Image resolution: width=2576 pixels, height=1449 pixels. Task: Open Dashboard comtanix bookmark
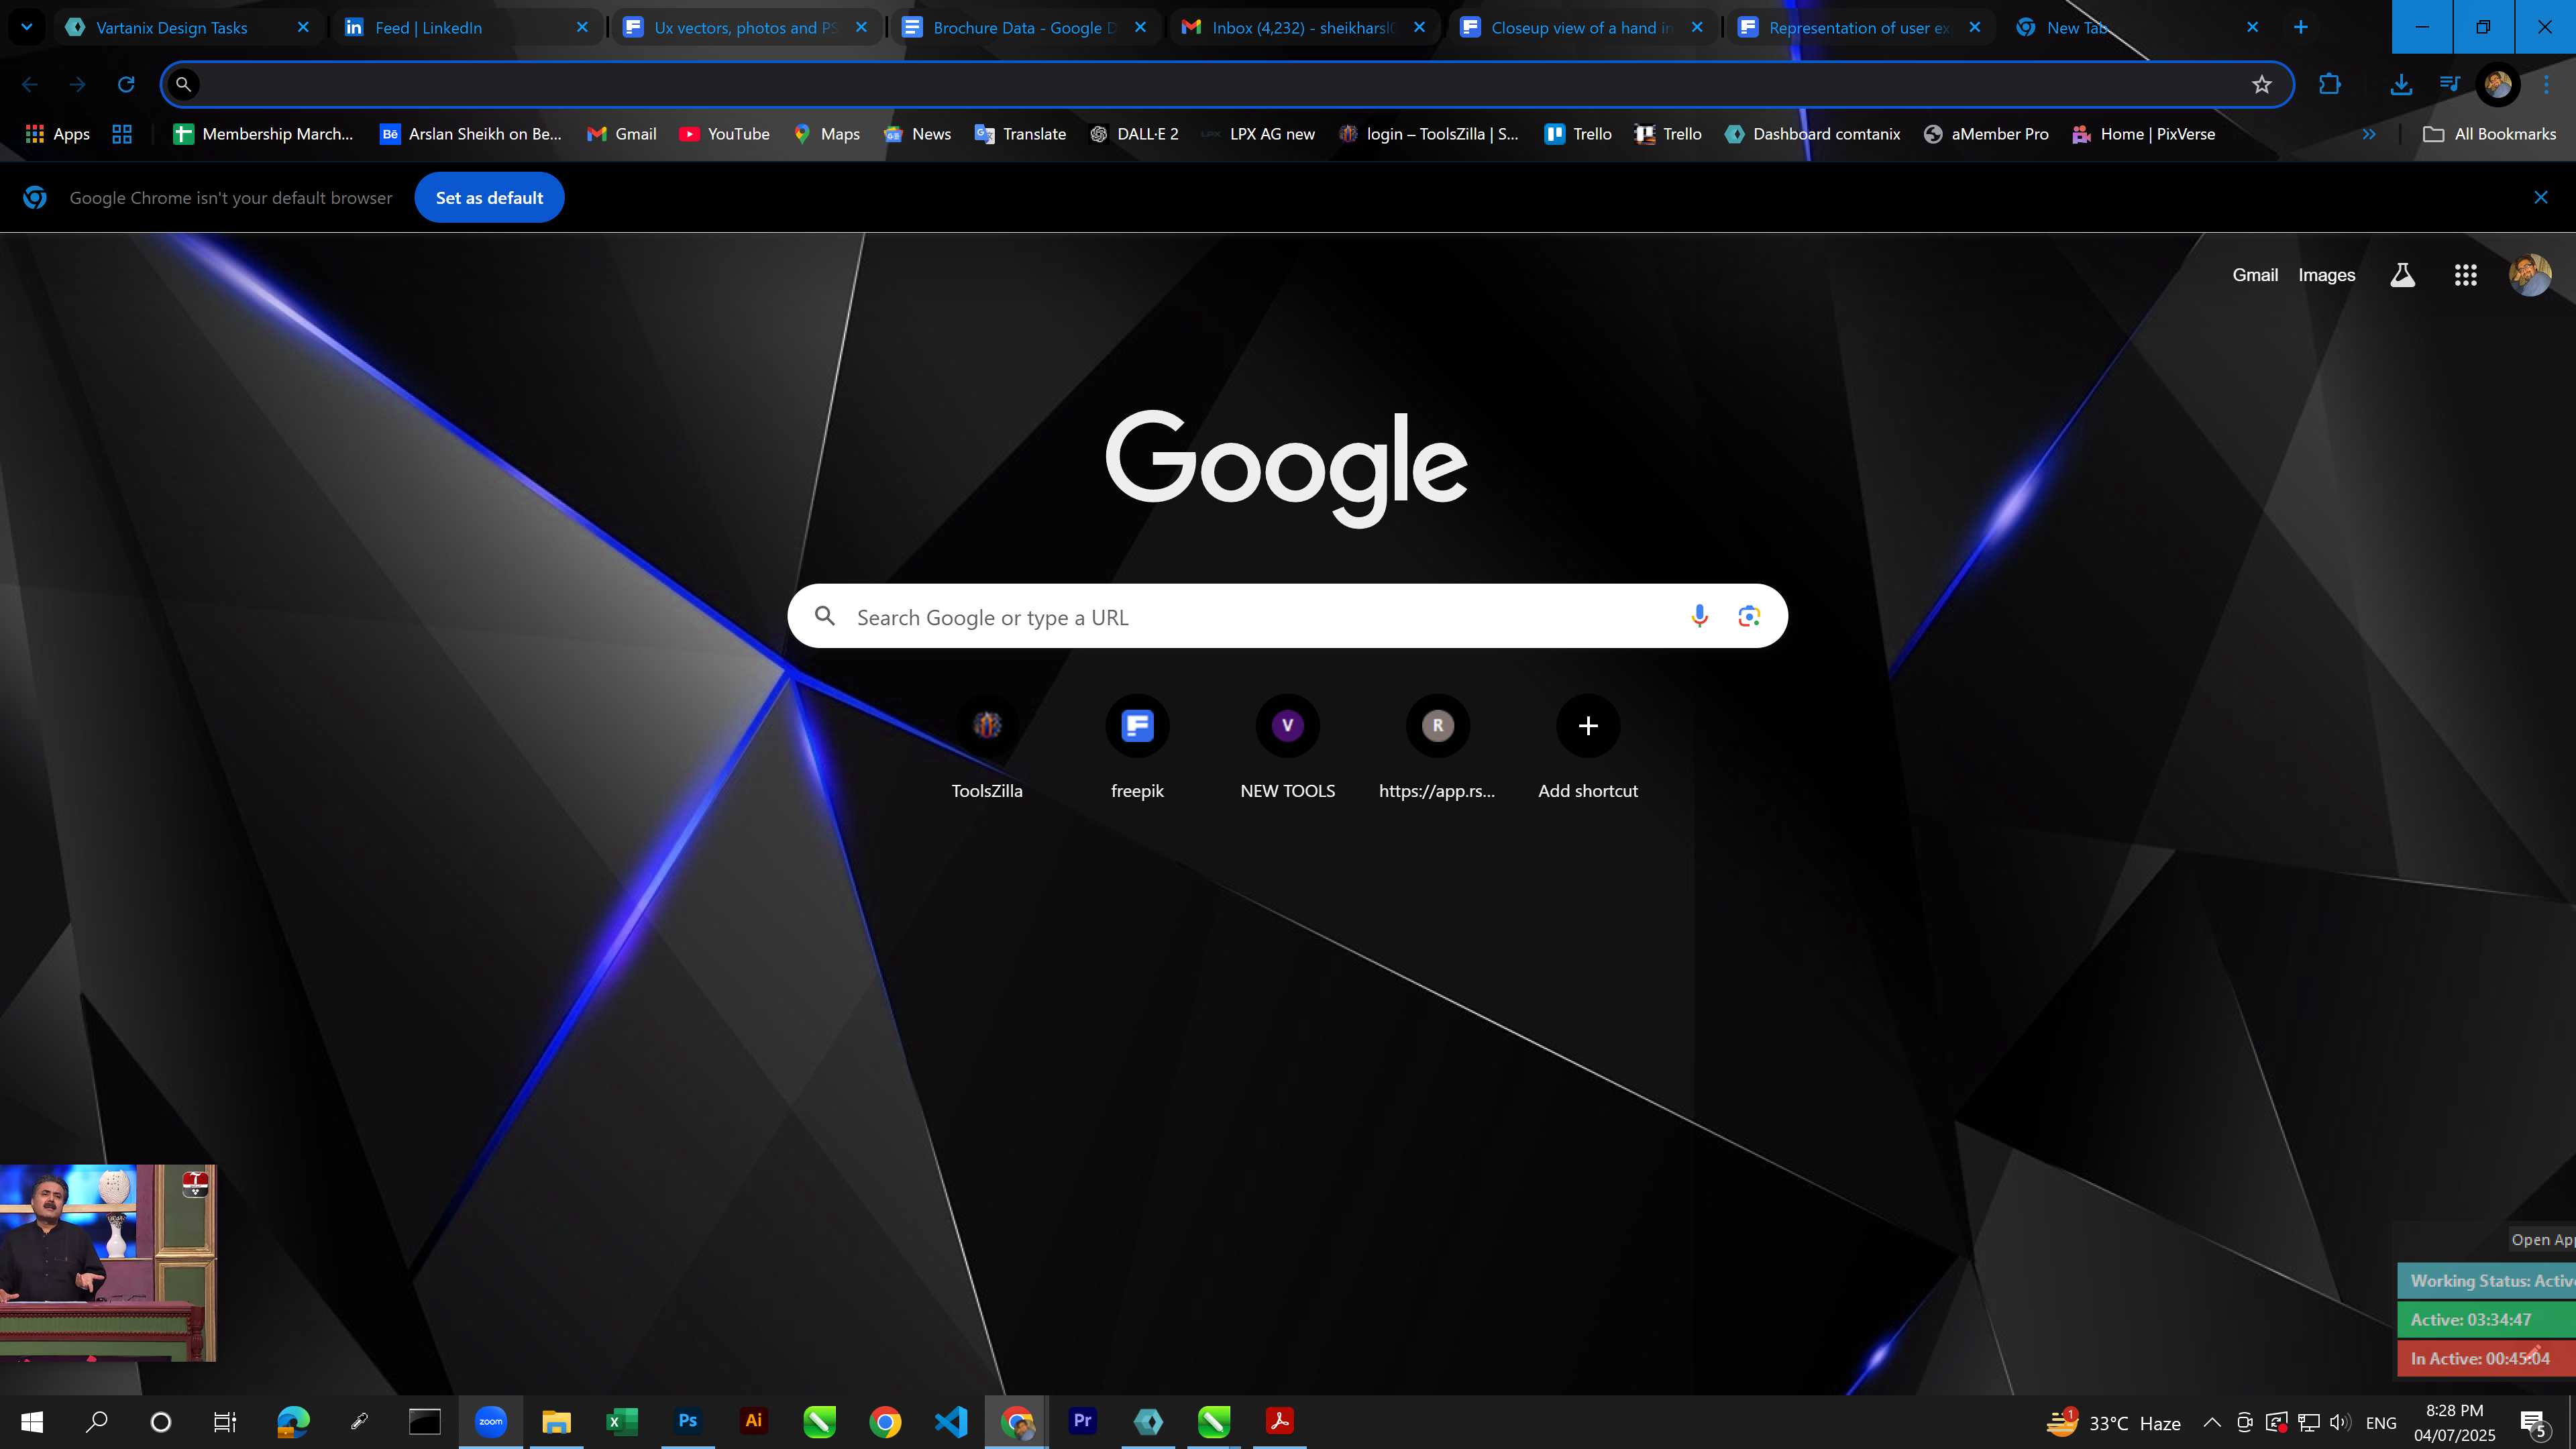1812,134
